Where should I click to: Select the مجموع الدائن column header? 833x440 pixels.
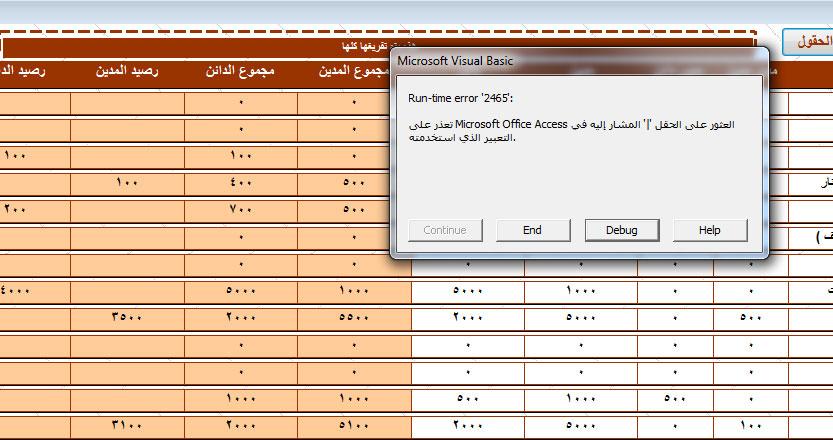pyautogui.click(x=240, y=72)
